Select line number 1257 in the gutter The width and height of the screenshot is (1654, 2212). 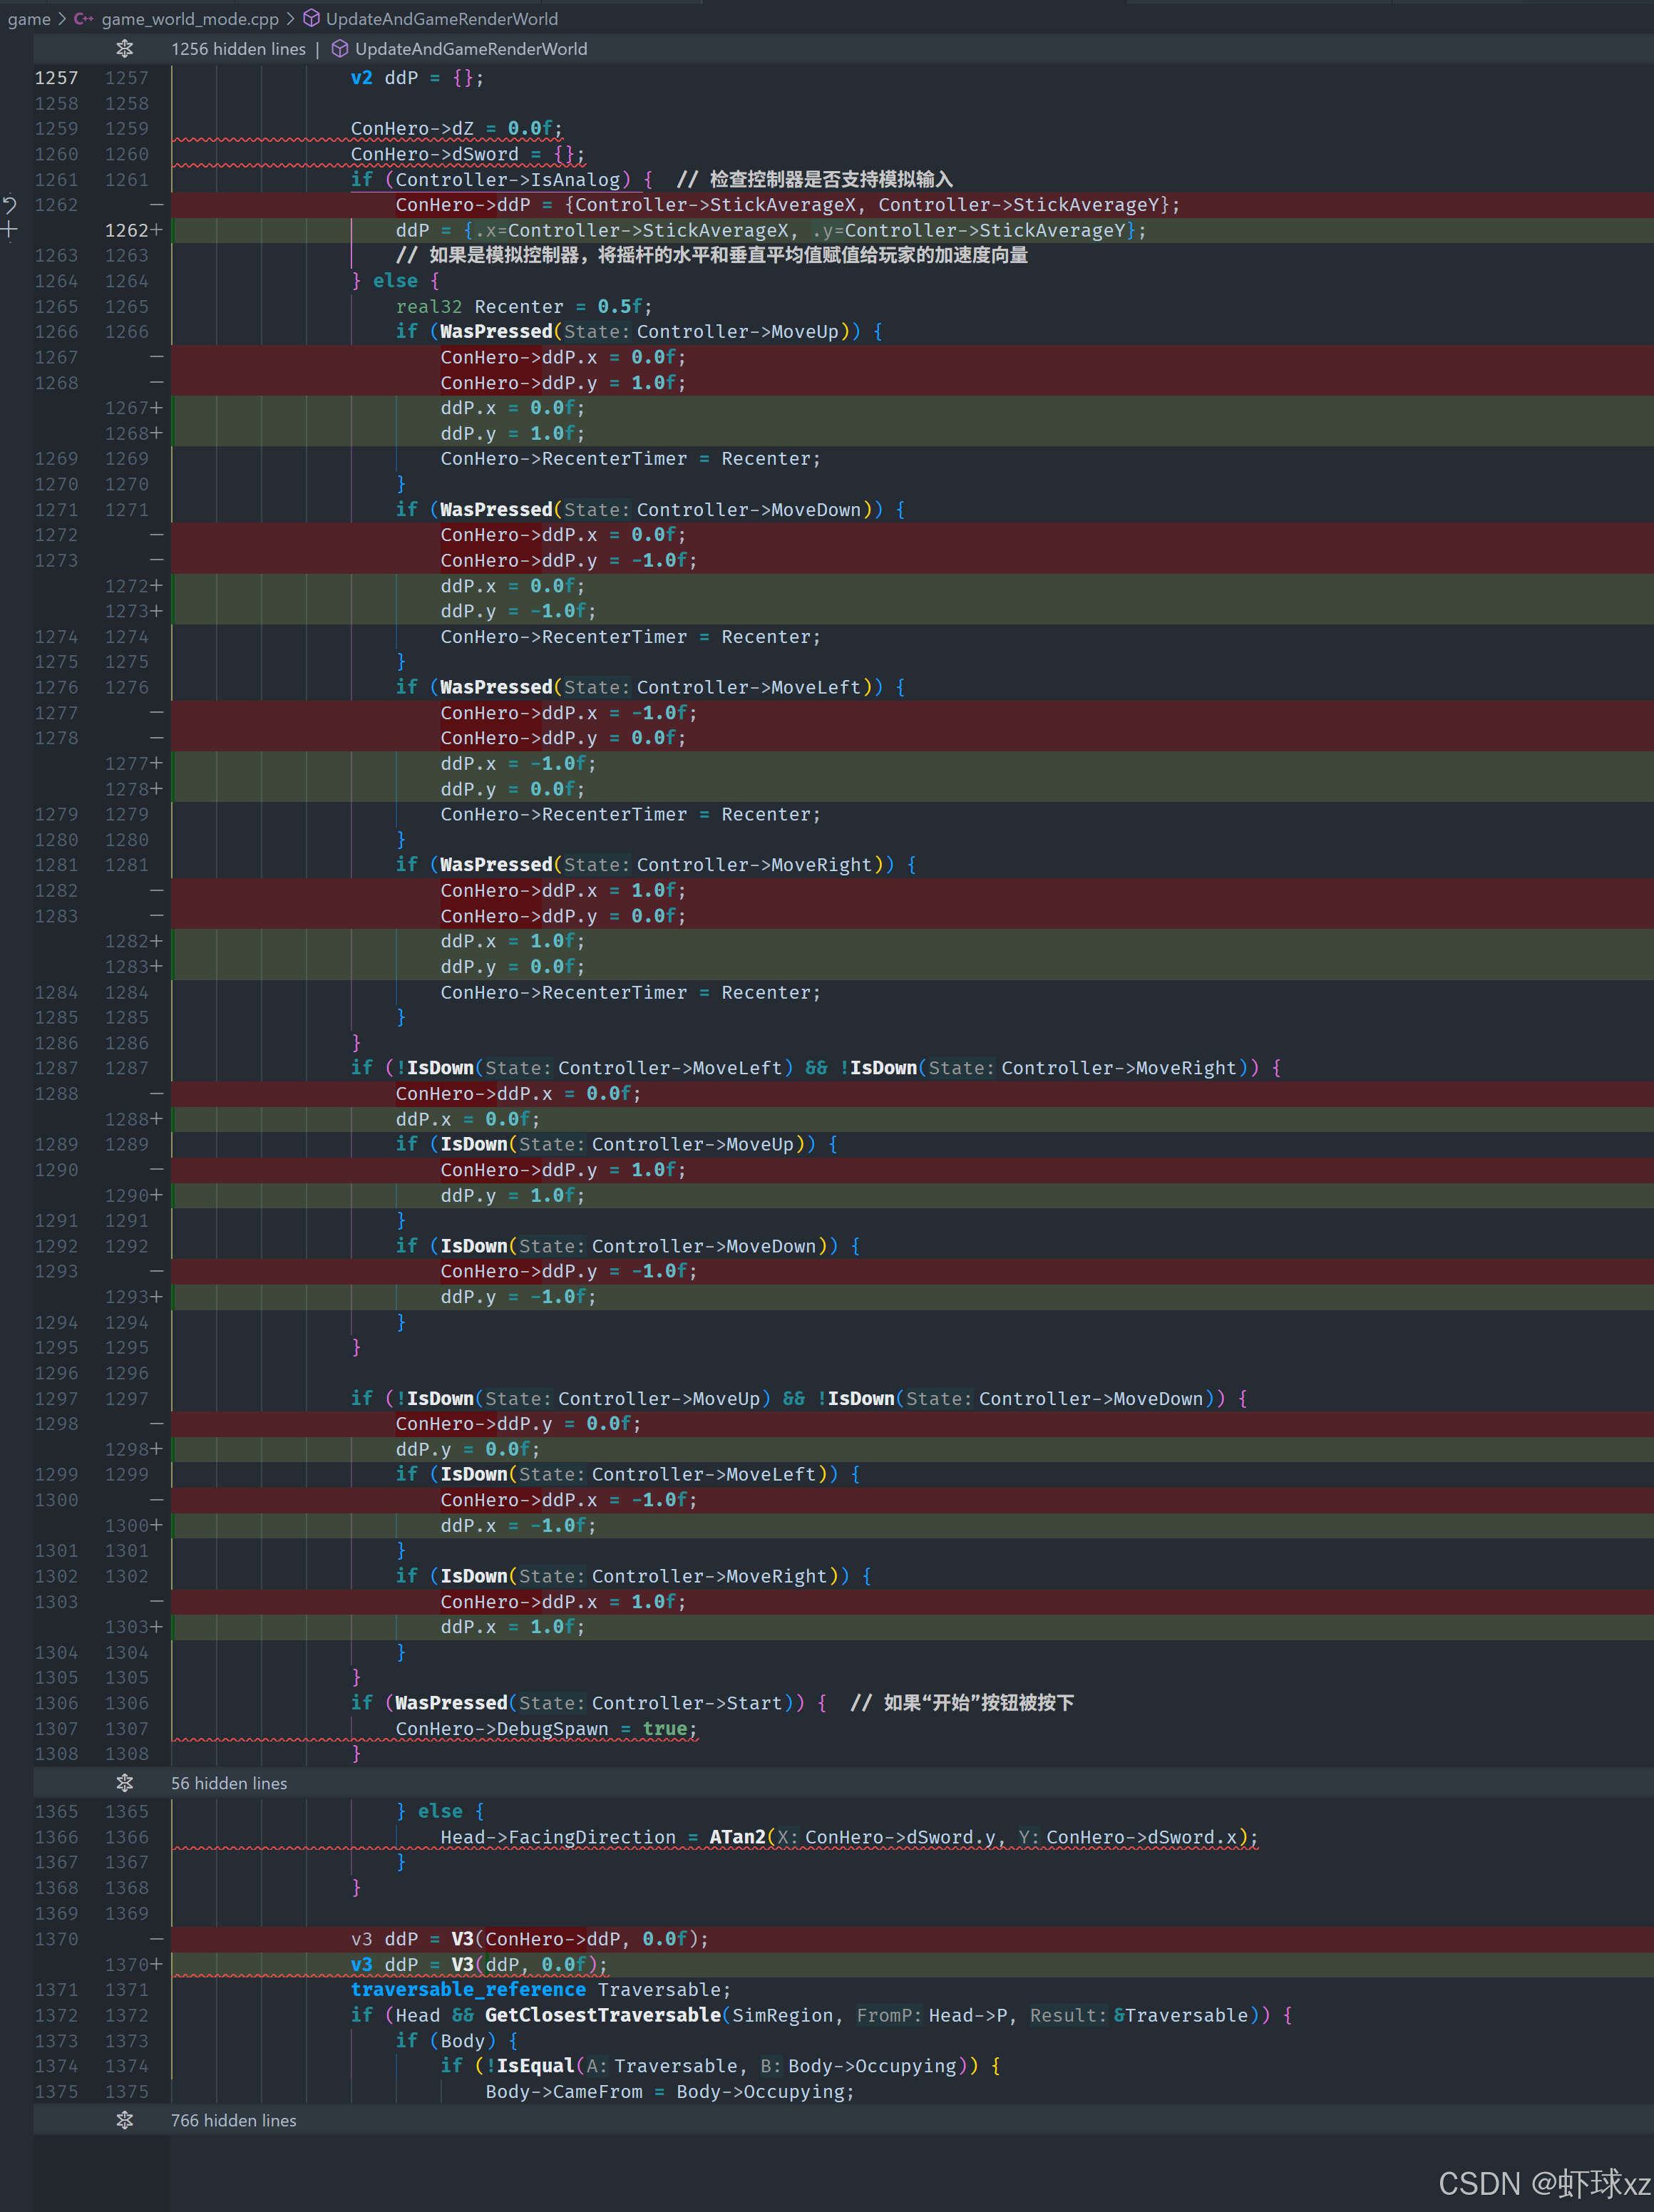pyautogui.click(x=56, y=78)
